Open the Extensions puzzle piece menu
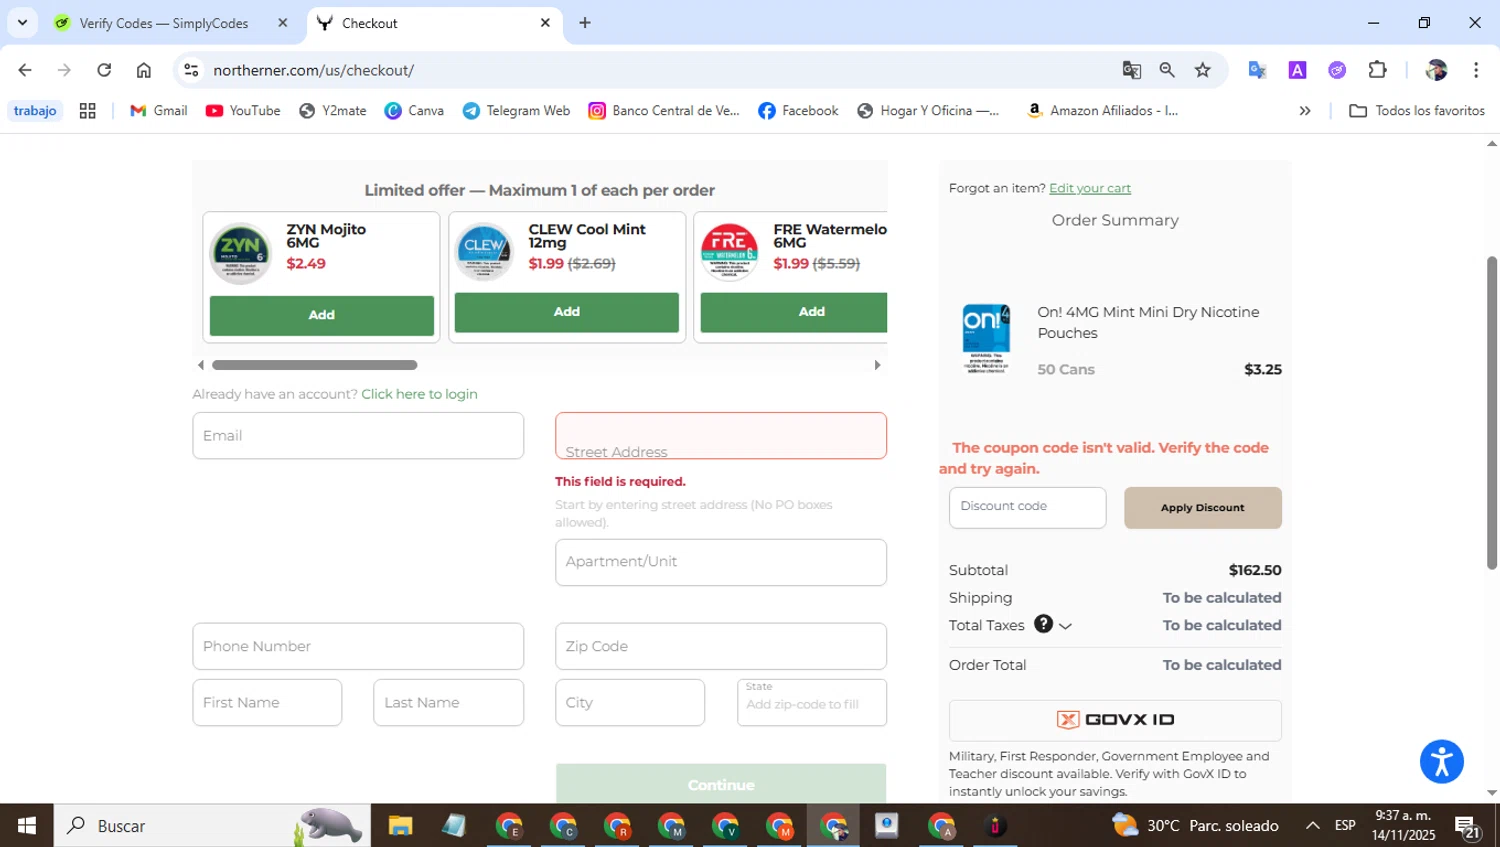 pyautogui.click(x=1378, y=70)
